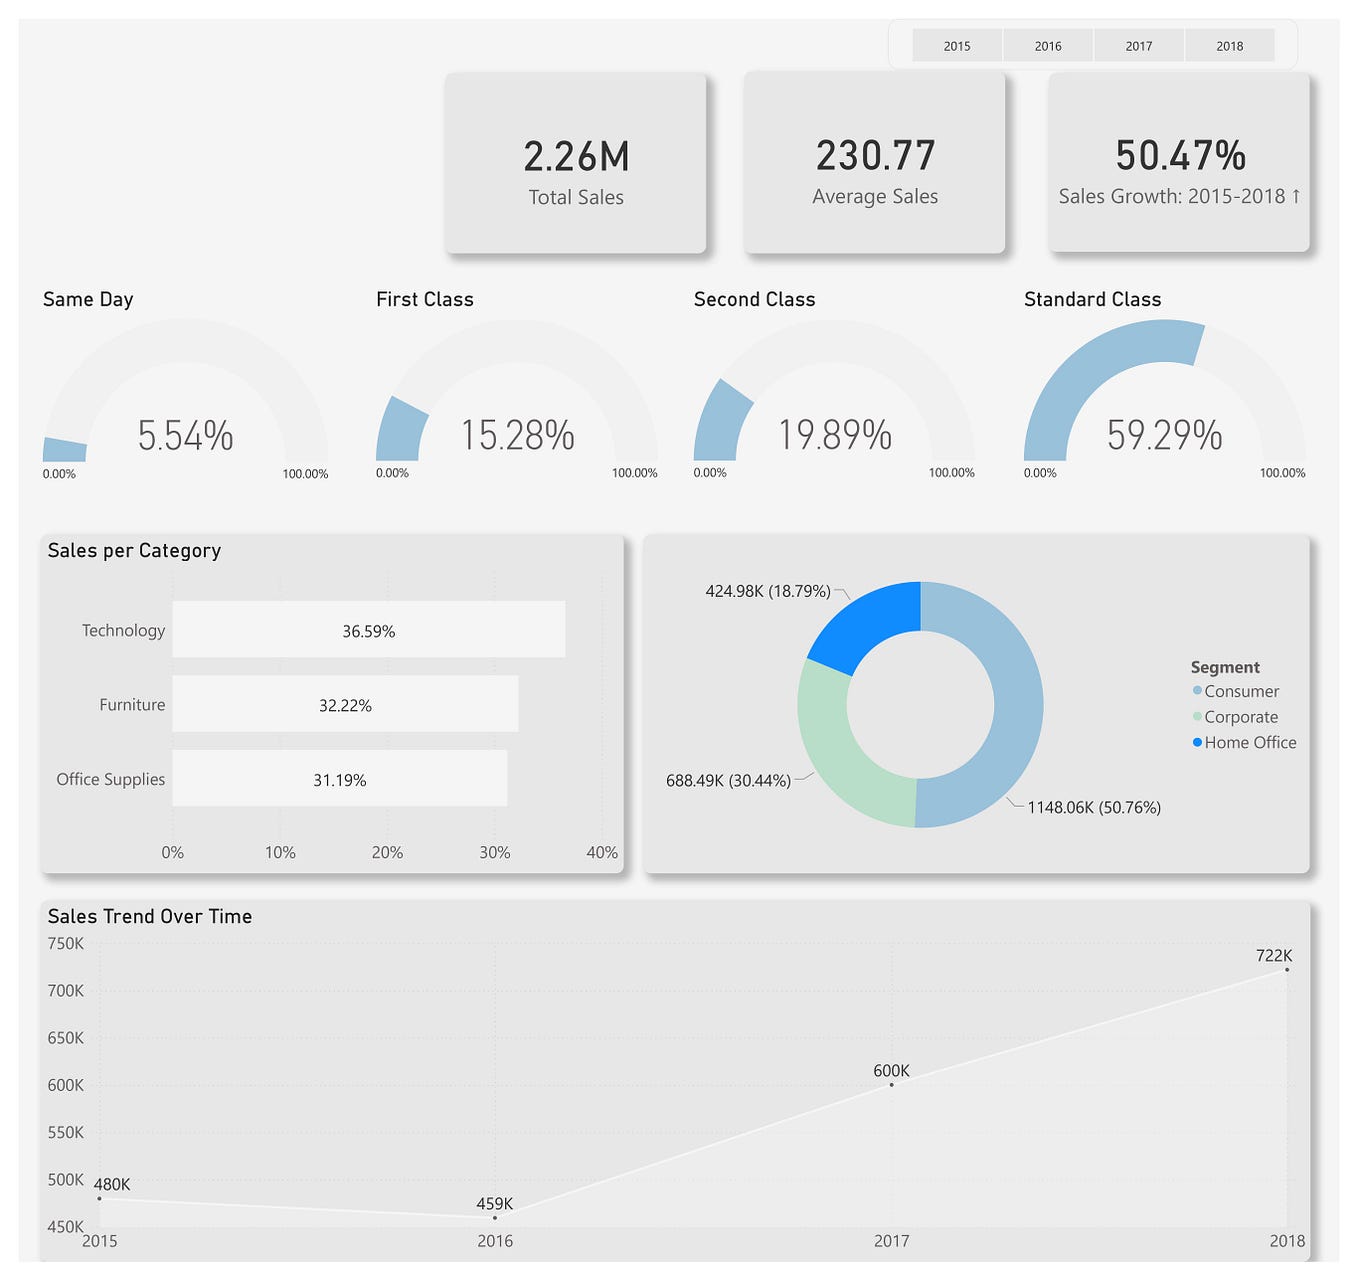Viewport: 1358px width, 1280px height.
Task: Select the 2016 year filter
Action: click(1047, 45)
